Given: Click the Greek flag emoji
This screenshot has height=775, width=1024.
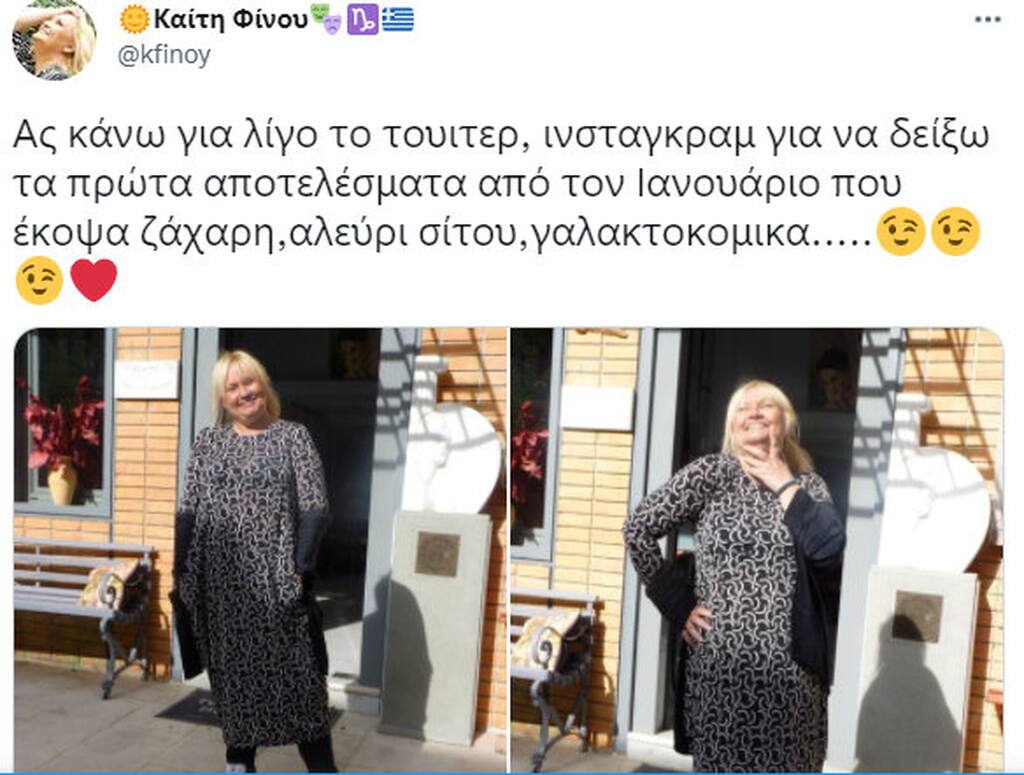Looking at the screenshot, I should [398, 20].
